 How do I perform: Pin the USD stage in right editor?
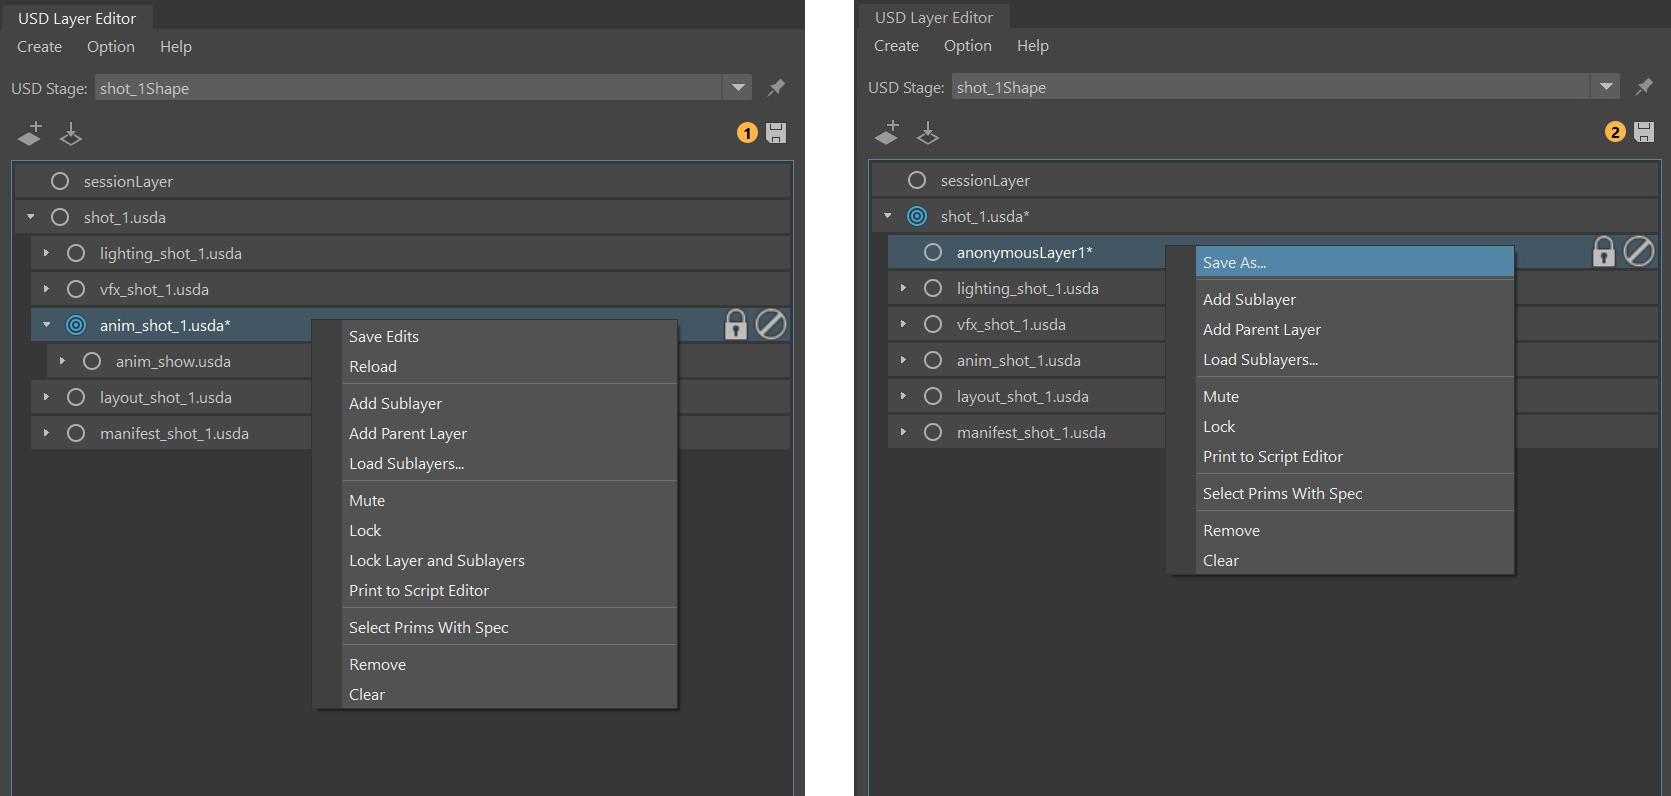1644,87
